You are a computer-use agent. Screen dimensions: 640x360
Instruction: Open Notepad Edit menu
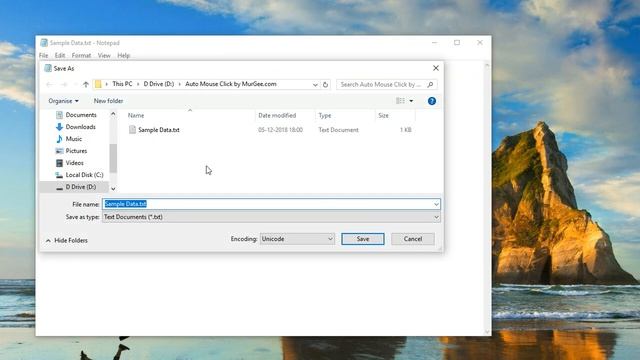tap(60, 55)
